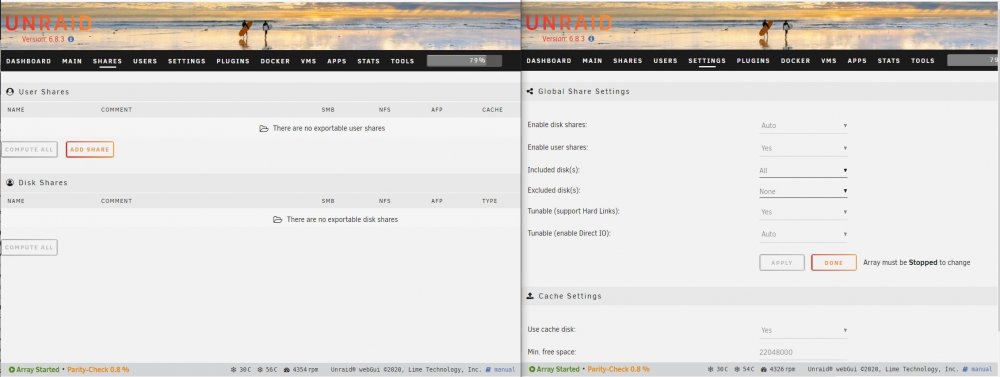The width and height of the screenshot is (1000, 377).
Task: Click manual book icon in right window footer
Action: (x=966, y=369)
